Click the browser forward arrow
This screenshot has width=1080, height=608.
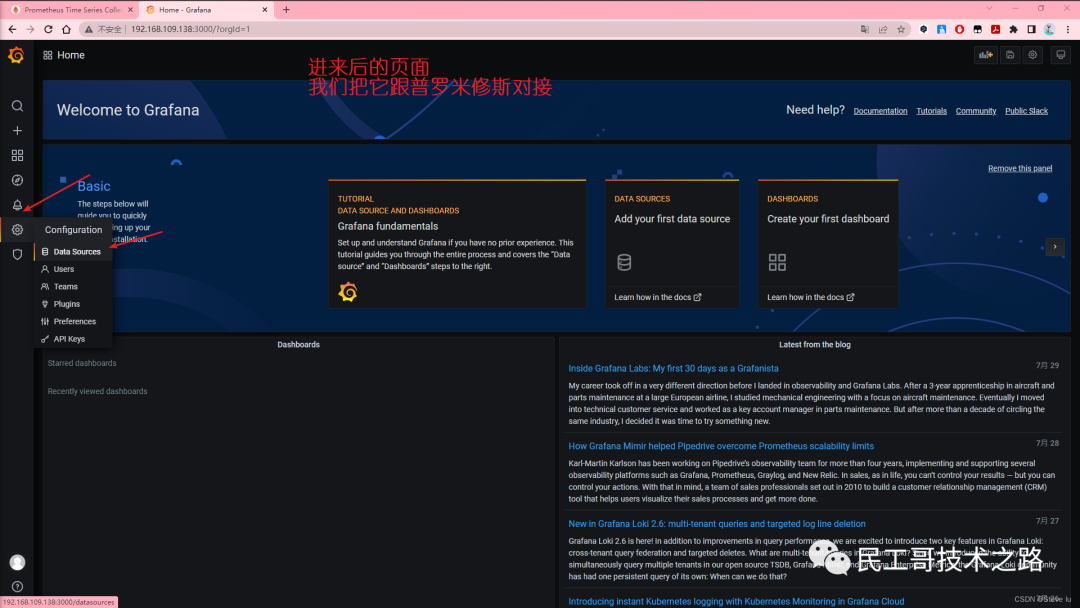[x=30, y=29]
